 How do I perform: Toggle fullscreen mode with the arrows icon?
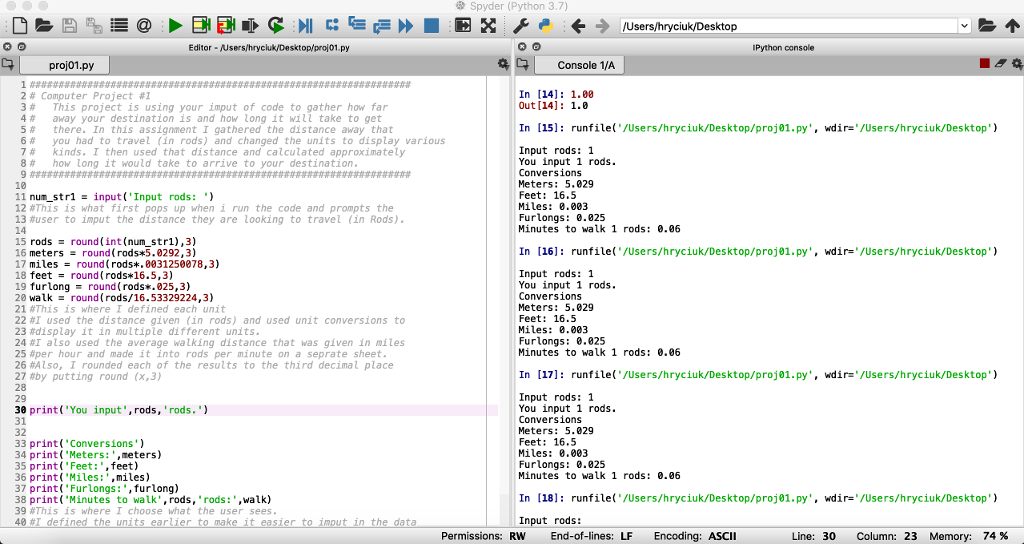tap(488, 25)
